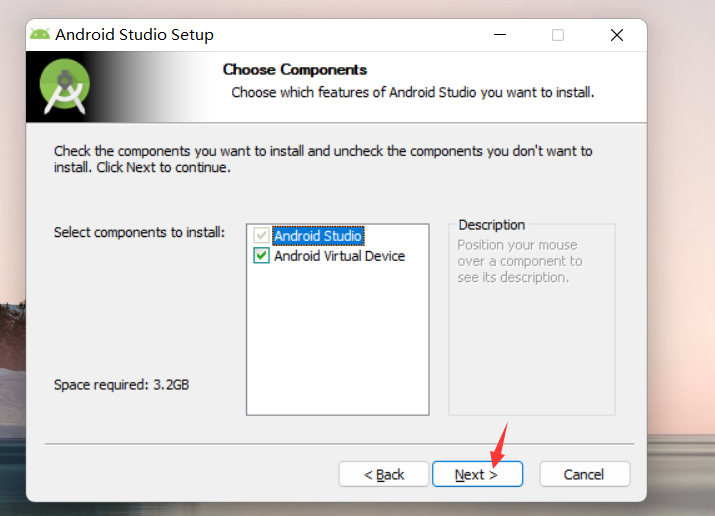The image size is (715, 516).
Task: Click the Android icon in title bar
Action: (x=40, y=34)
